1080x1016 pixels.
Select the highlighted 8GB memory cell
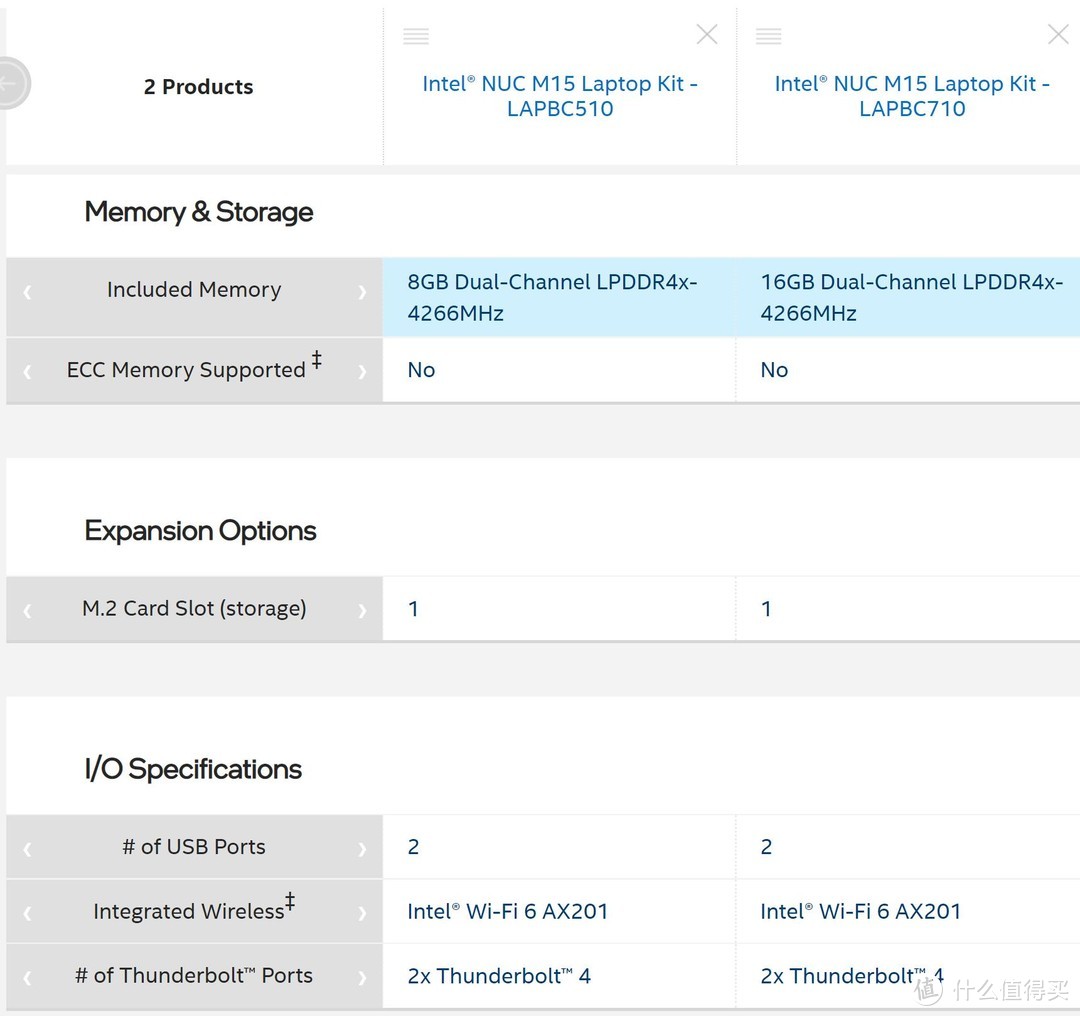tap(560, 297)
